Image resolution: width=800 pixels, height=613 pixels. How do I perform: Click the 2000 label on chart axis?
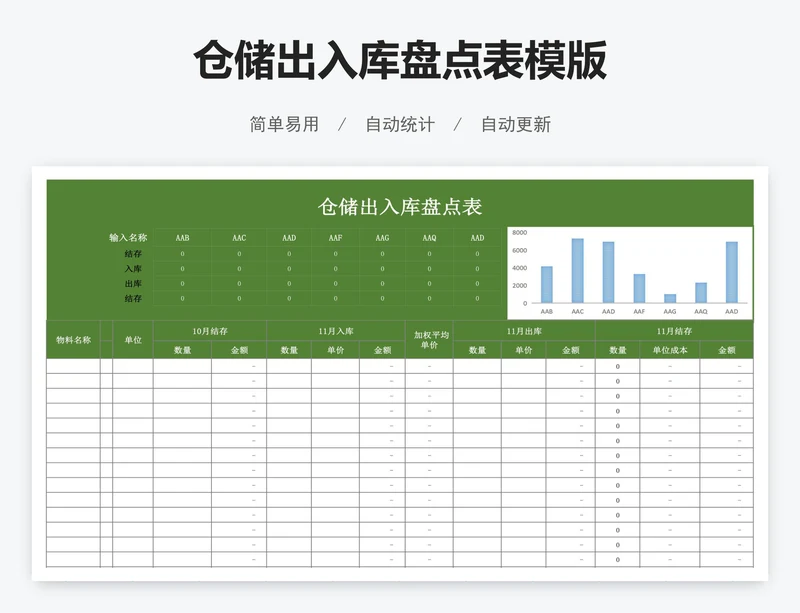click(x=519, y=285)
